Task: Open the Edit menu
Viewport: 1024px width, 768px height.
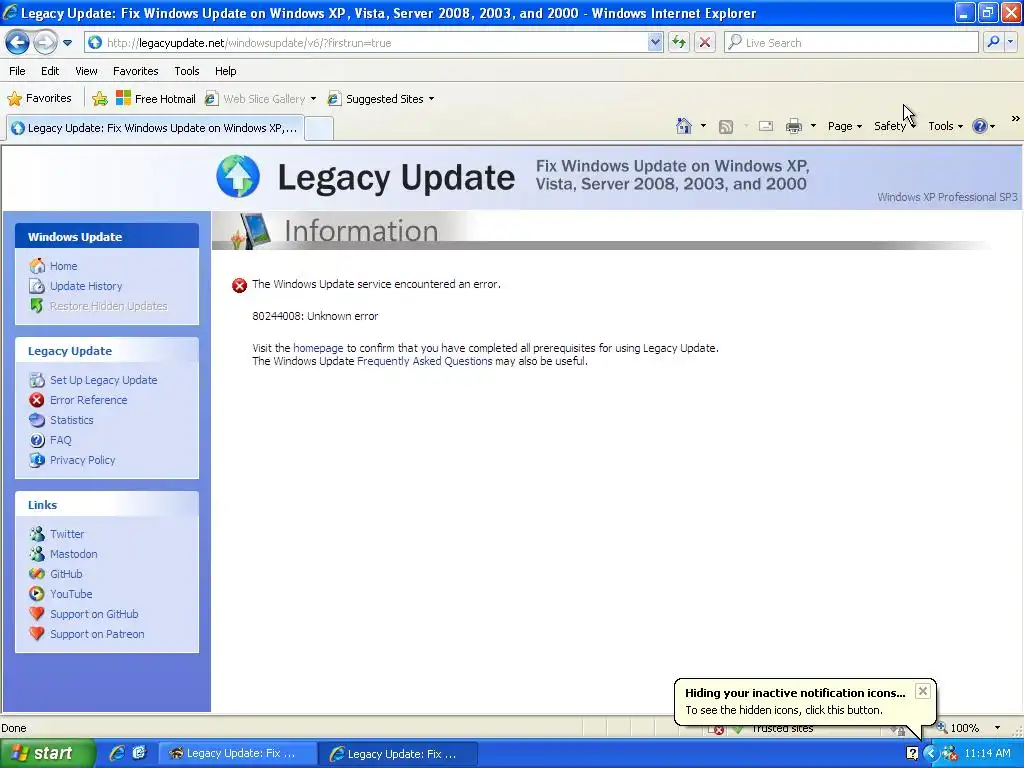Action: 50,71
